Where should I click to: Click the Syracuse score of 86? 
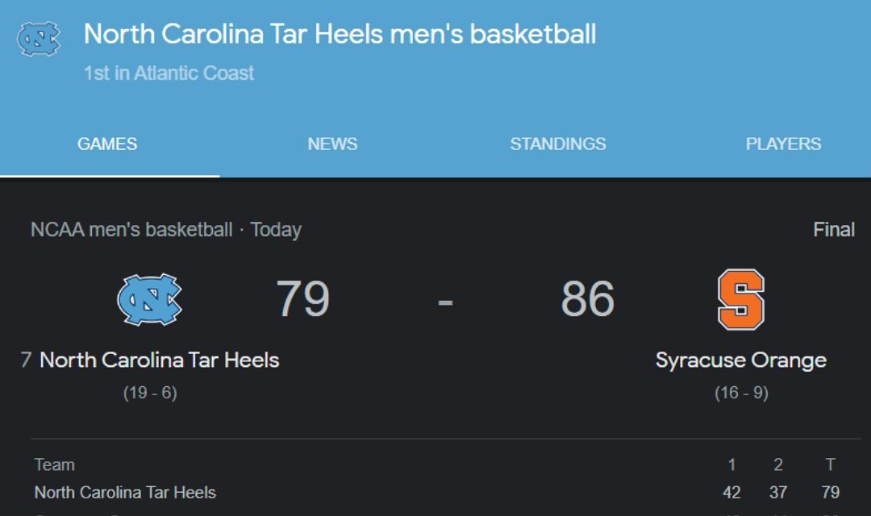[588, 299]
